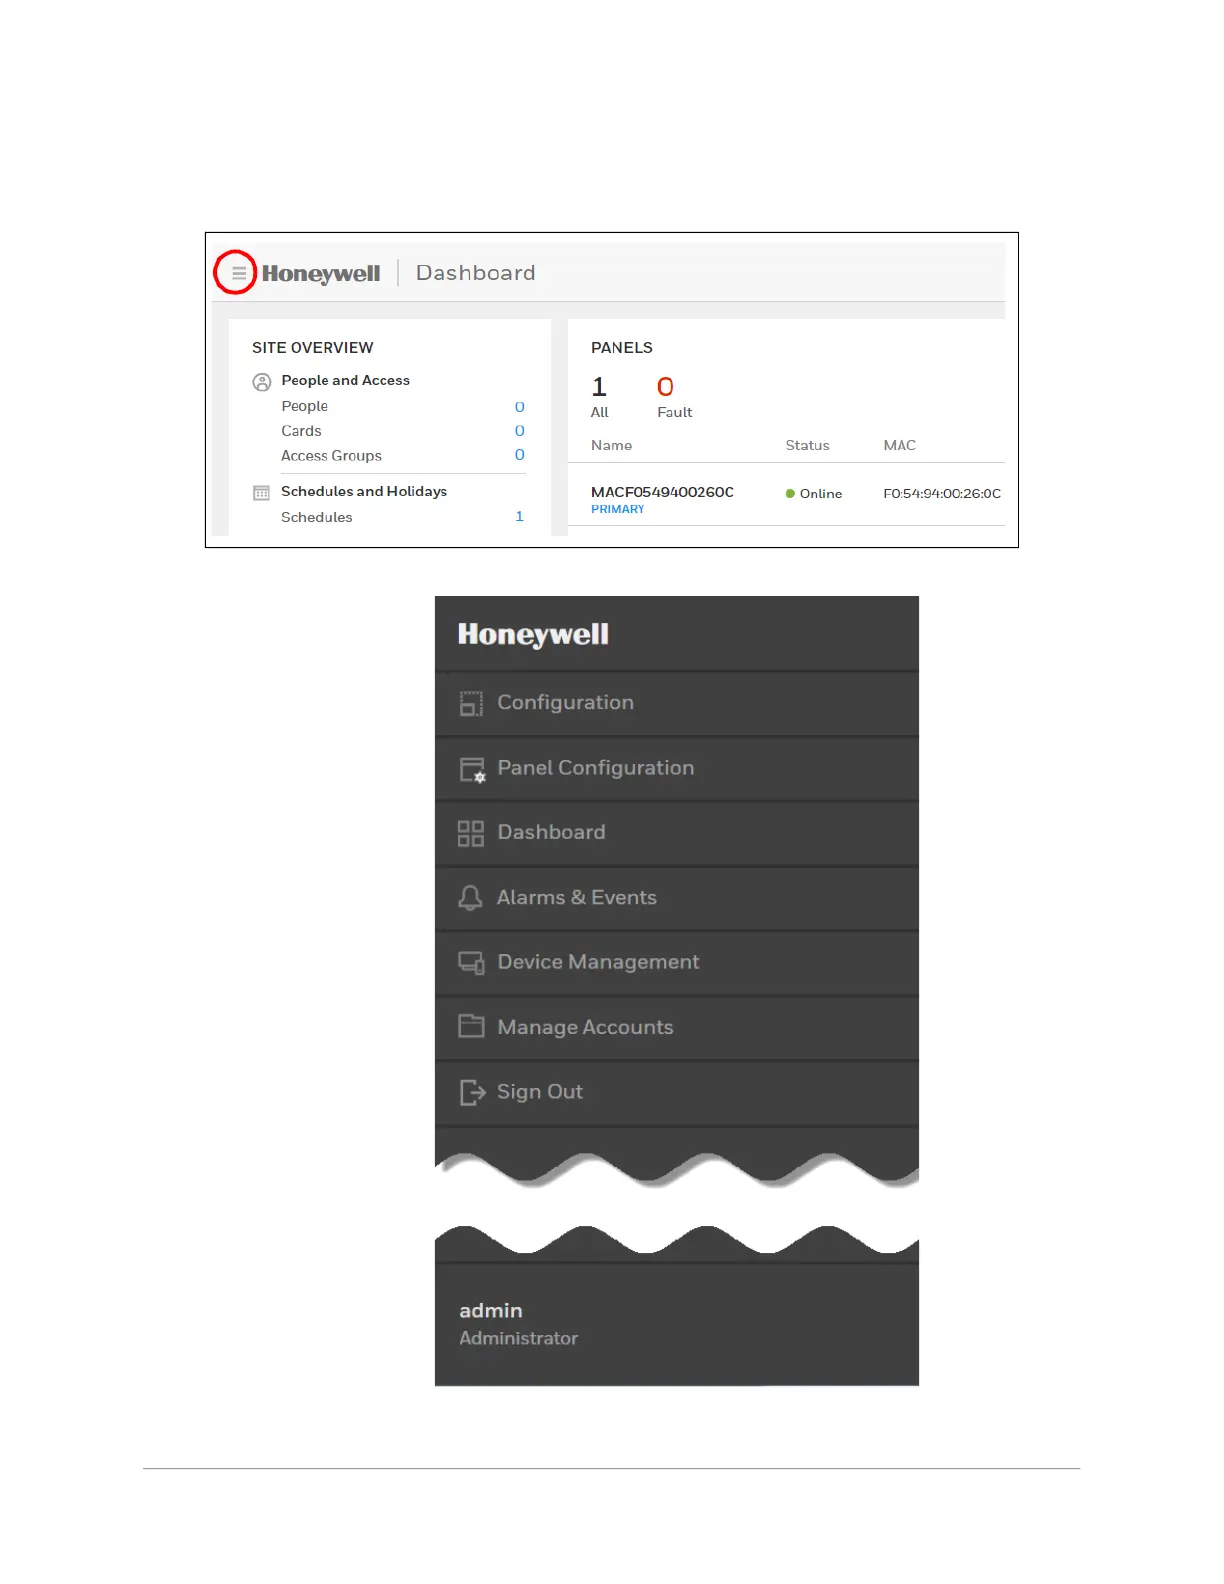Click the Honeywell logo in dashboard header
The height and width of the screenshot is (1584, 1224).
321,274
